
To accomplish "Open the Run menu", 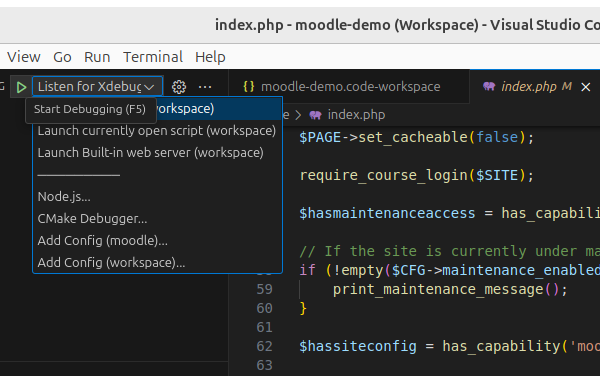I will 97,57.
